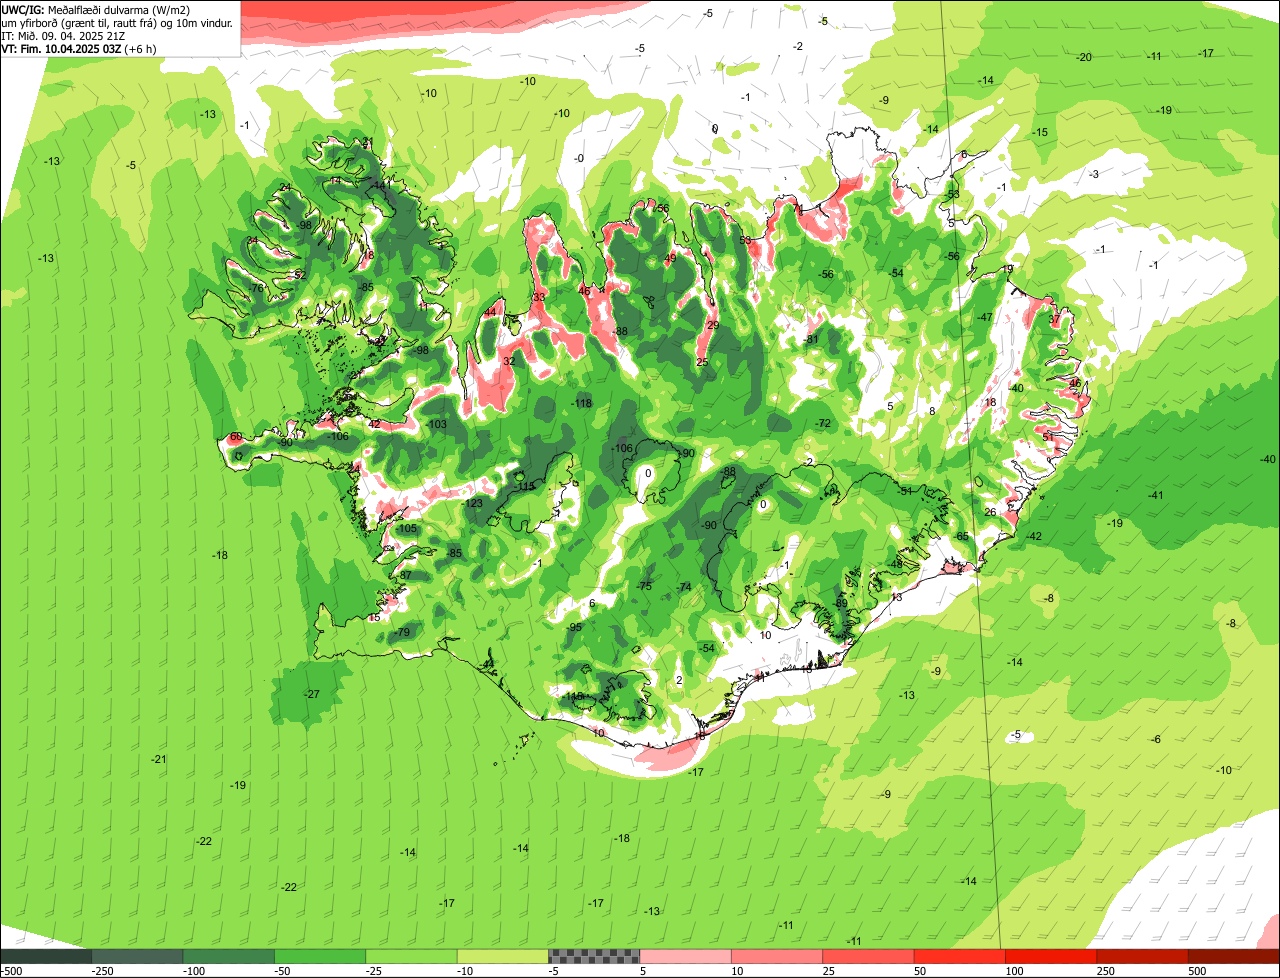Select the initial time line 'IT: Mið. 09. 04. 2025 21Z'
Image resolution: width=1280 pixels, height=978 pixels.
[63, 35]
